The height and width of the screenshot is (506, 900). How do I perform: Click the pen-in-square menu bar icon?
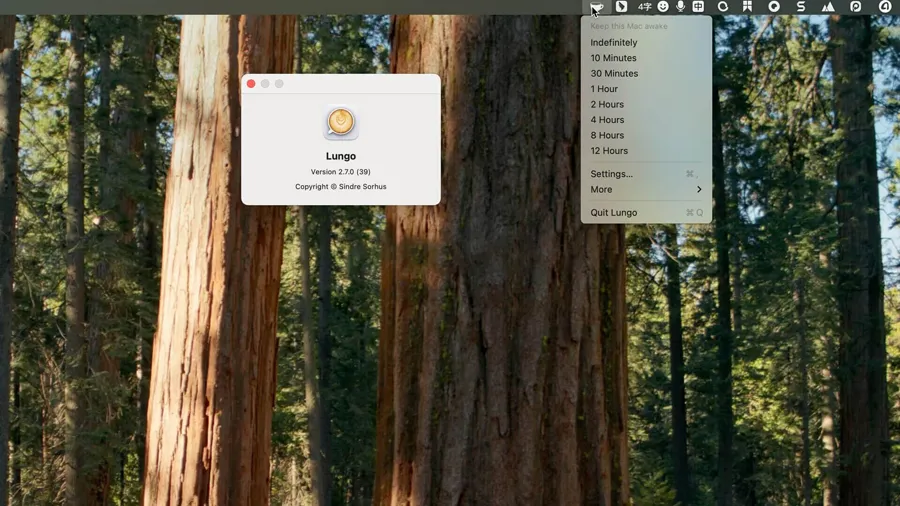[x=621, y=7]
